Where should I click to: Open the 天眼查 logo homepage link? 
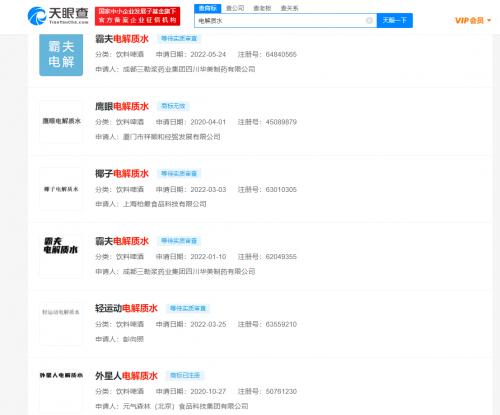[58, 16]
